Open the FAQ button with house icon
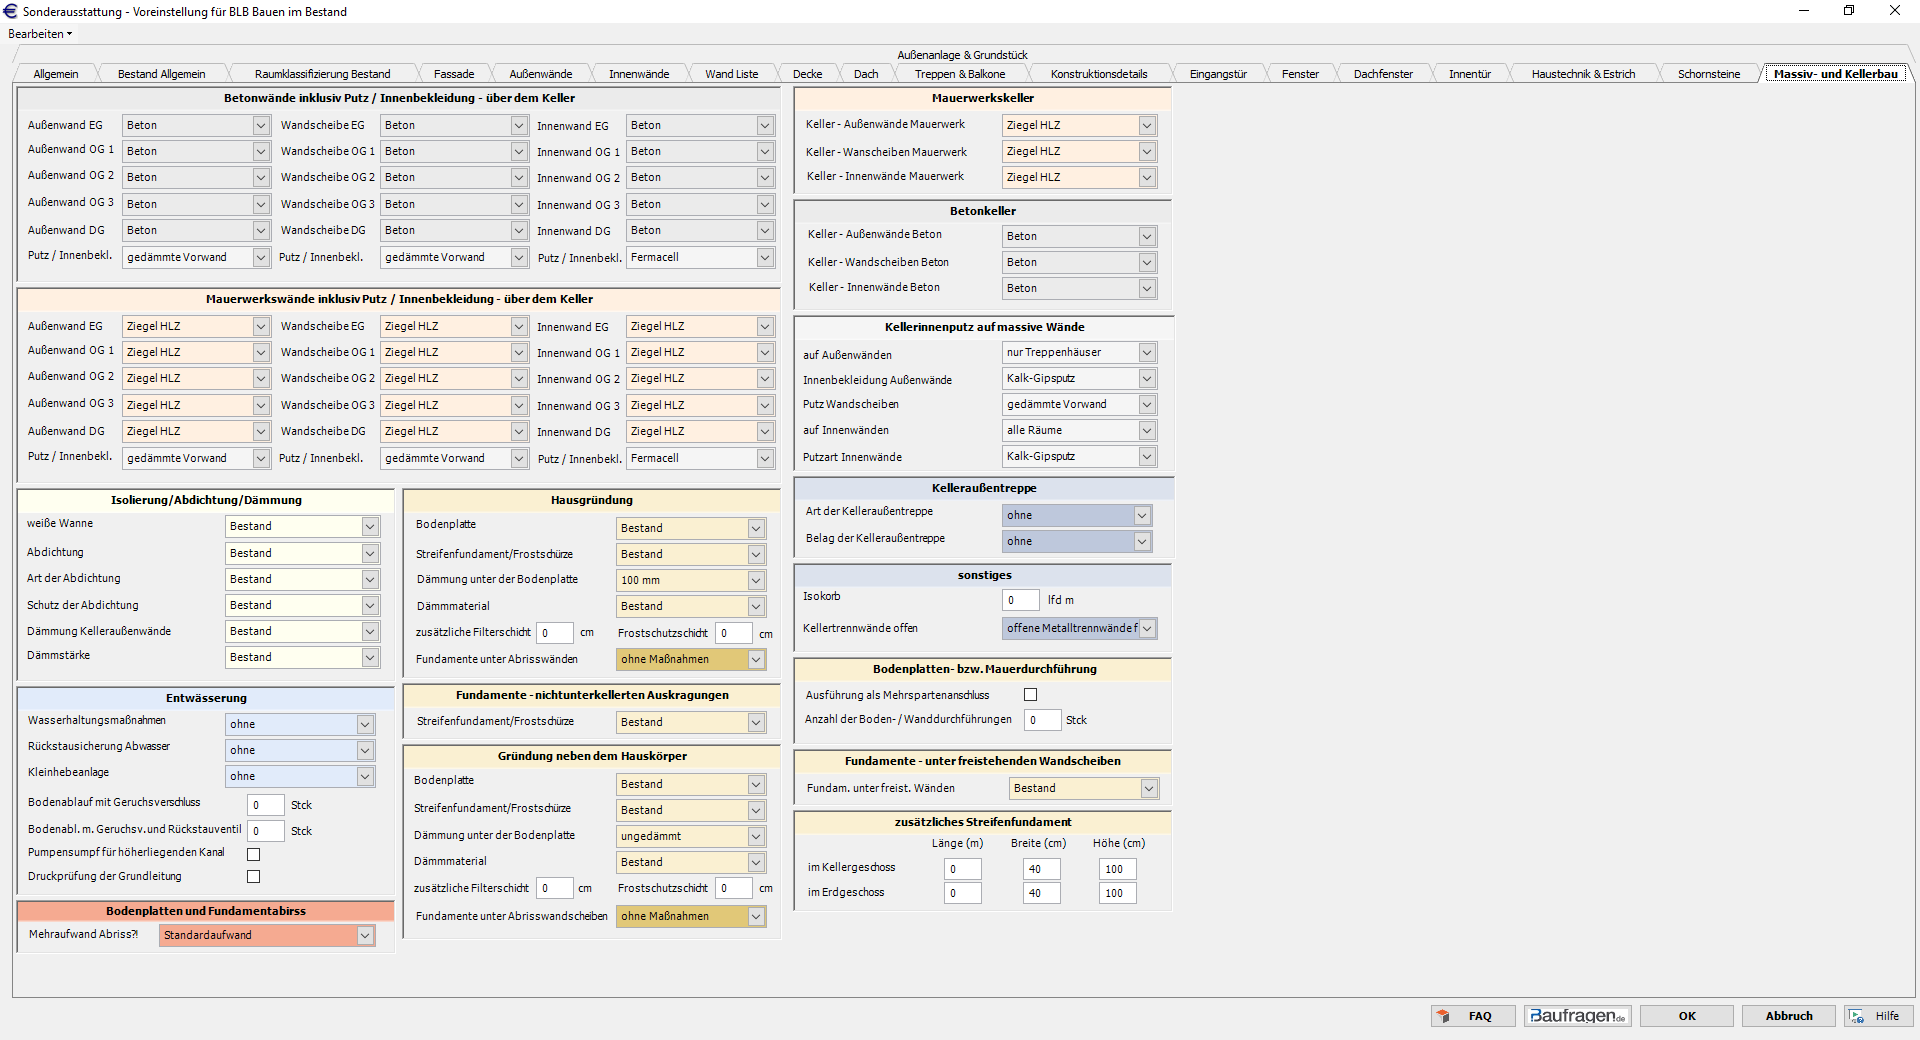 [x=1472, y=1016]
